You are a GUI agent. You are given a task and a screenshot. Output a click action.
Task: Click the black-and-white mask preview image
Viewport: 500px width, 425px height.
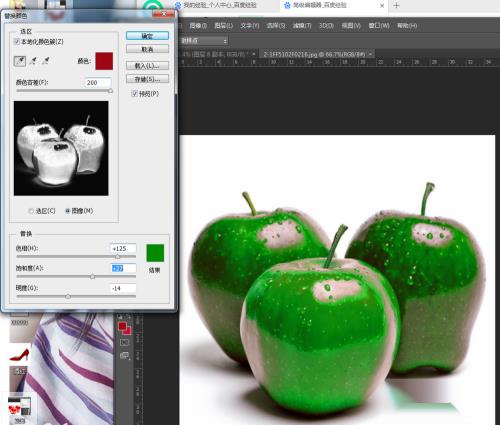61,148
